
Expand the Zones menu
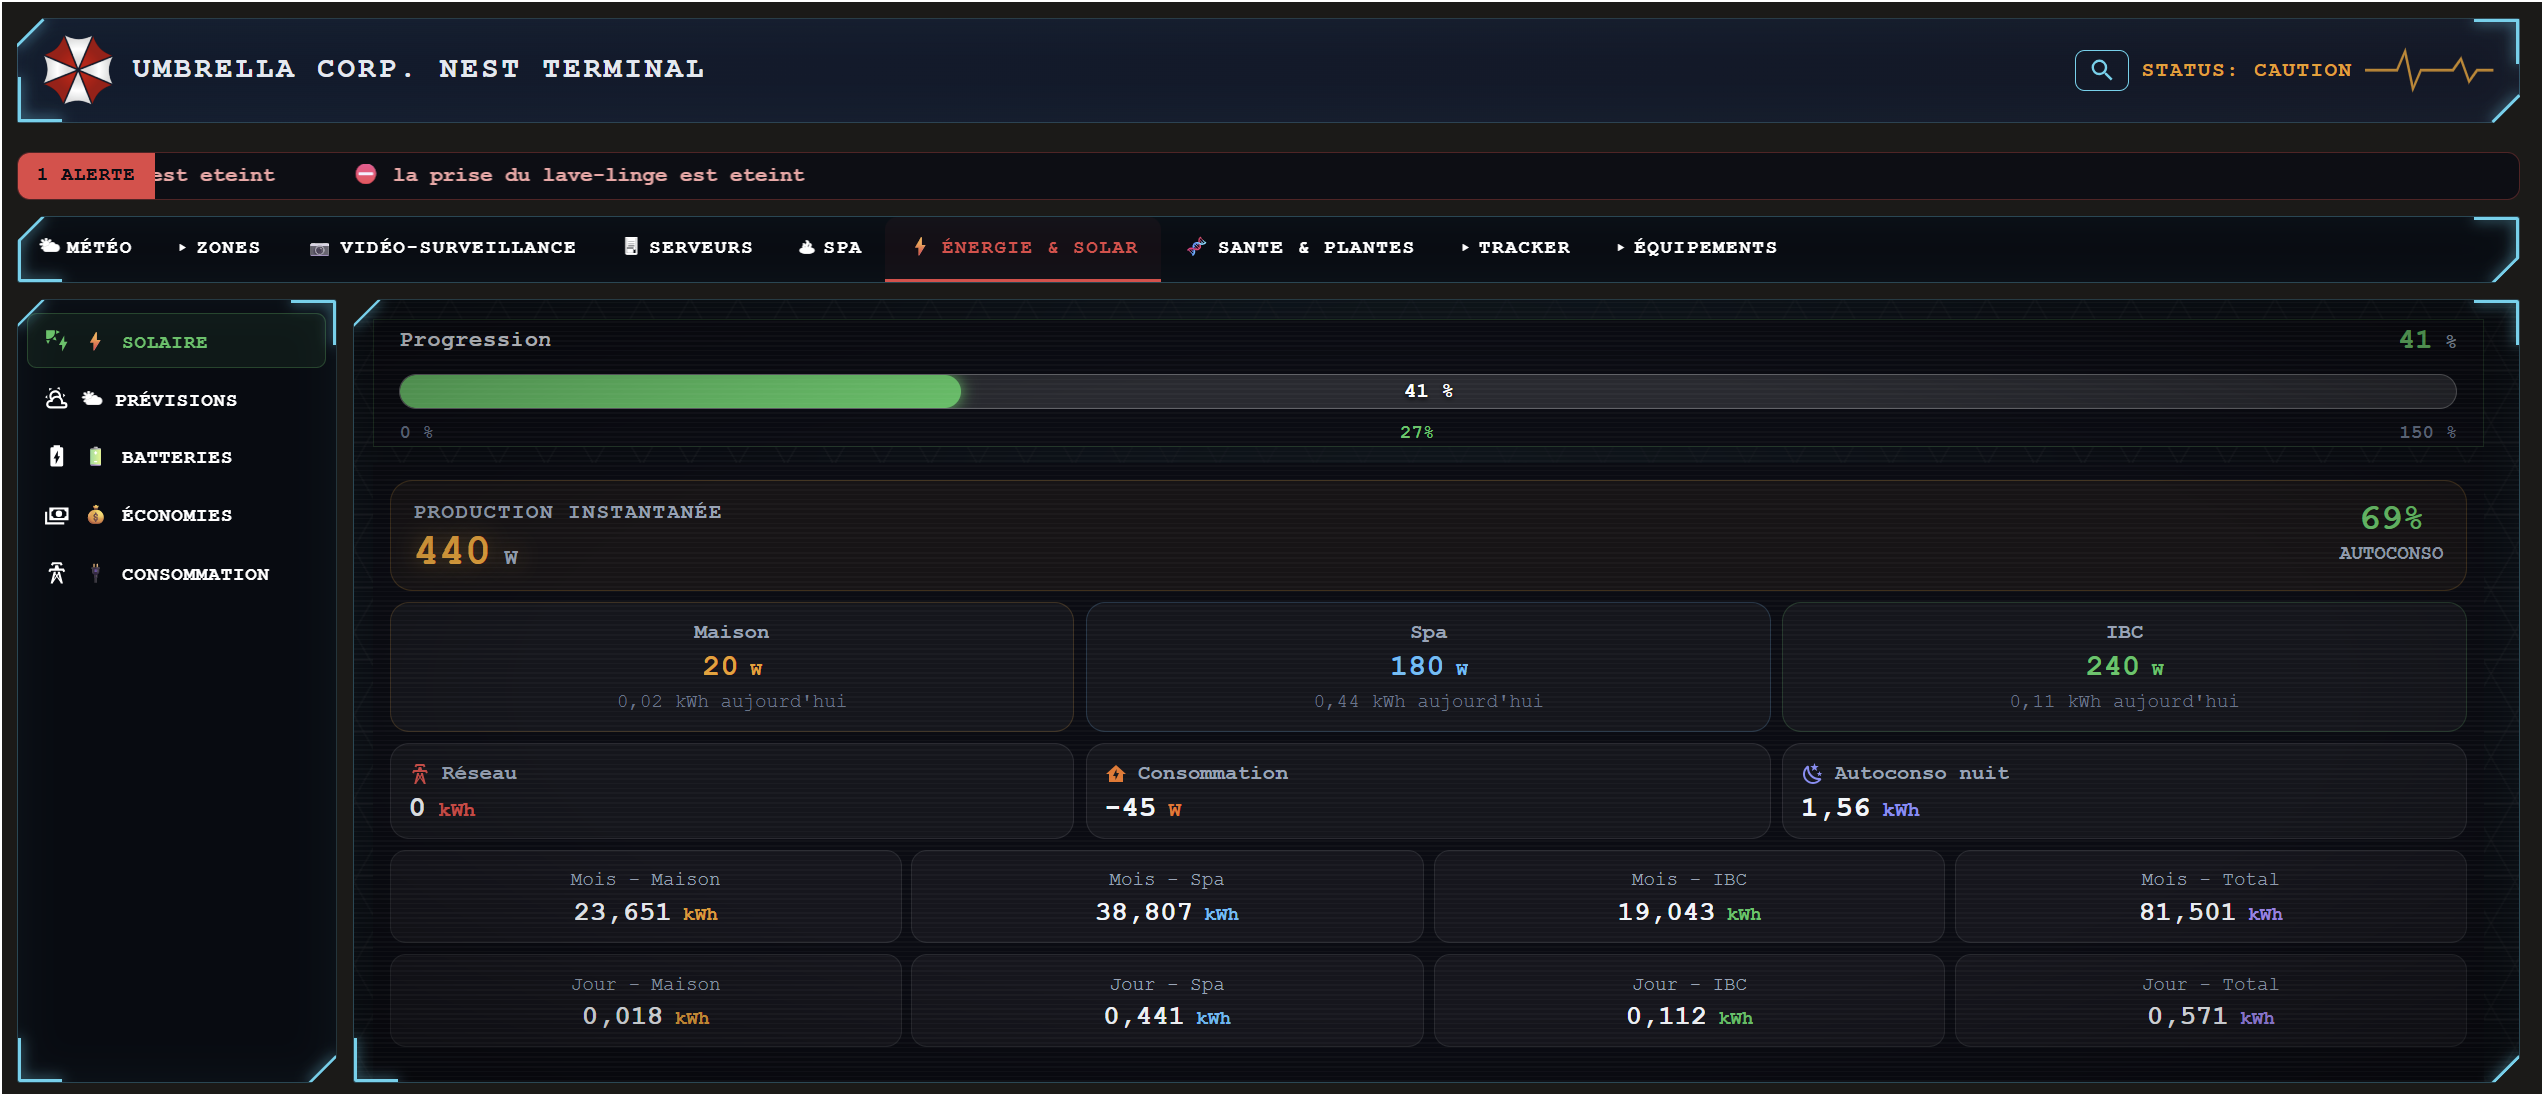tap(219, 247)
